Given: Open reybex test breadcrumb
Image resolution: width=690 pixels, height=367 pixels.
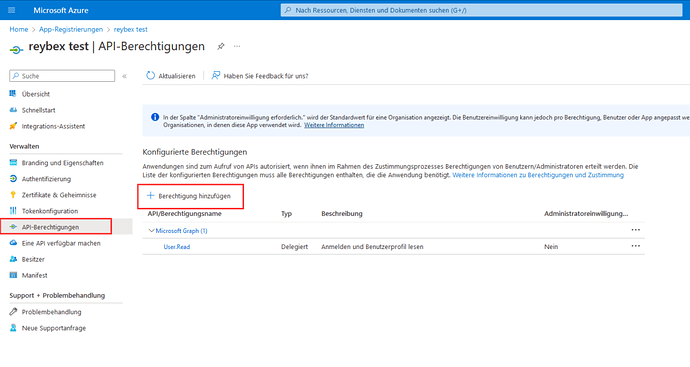Looking at the screenshot, I should 131,29.
